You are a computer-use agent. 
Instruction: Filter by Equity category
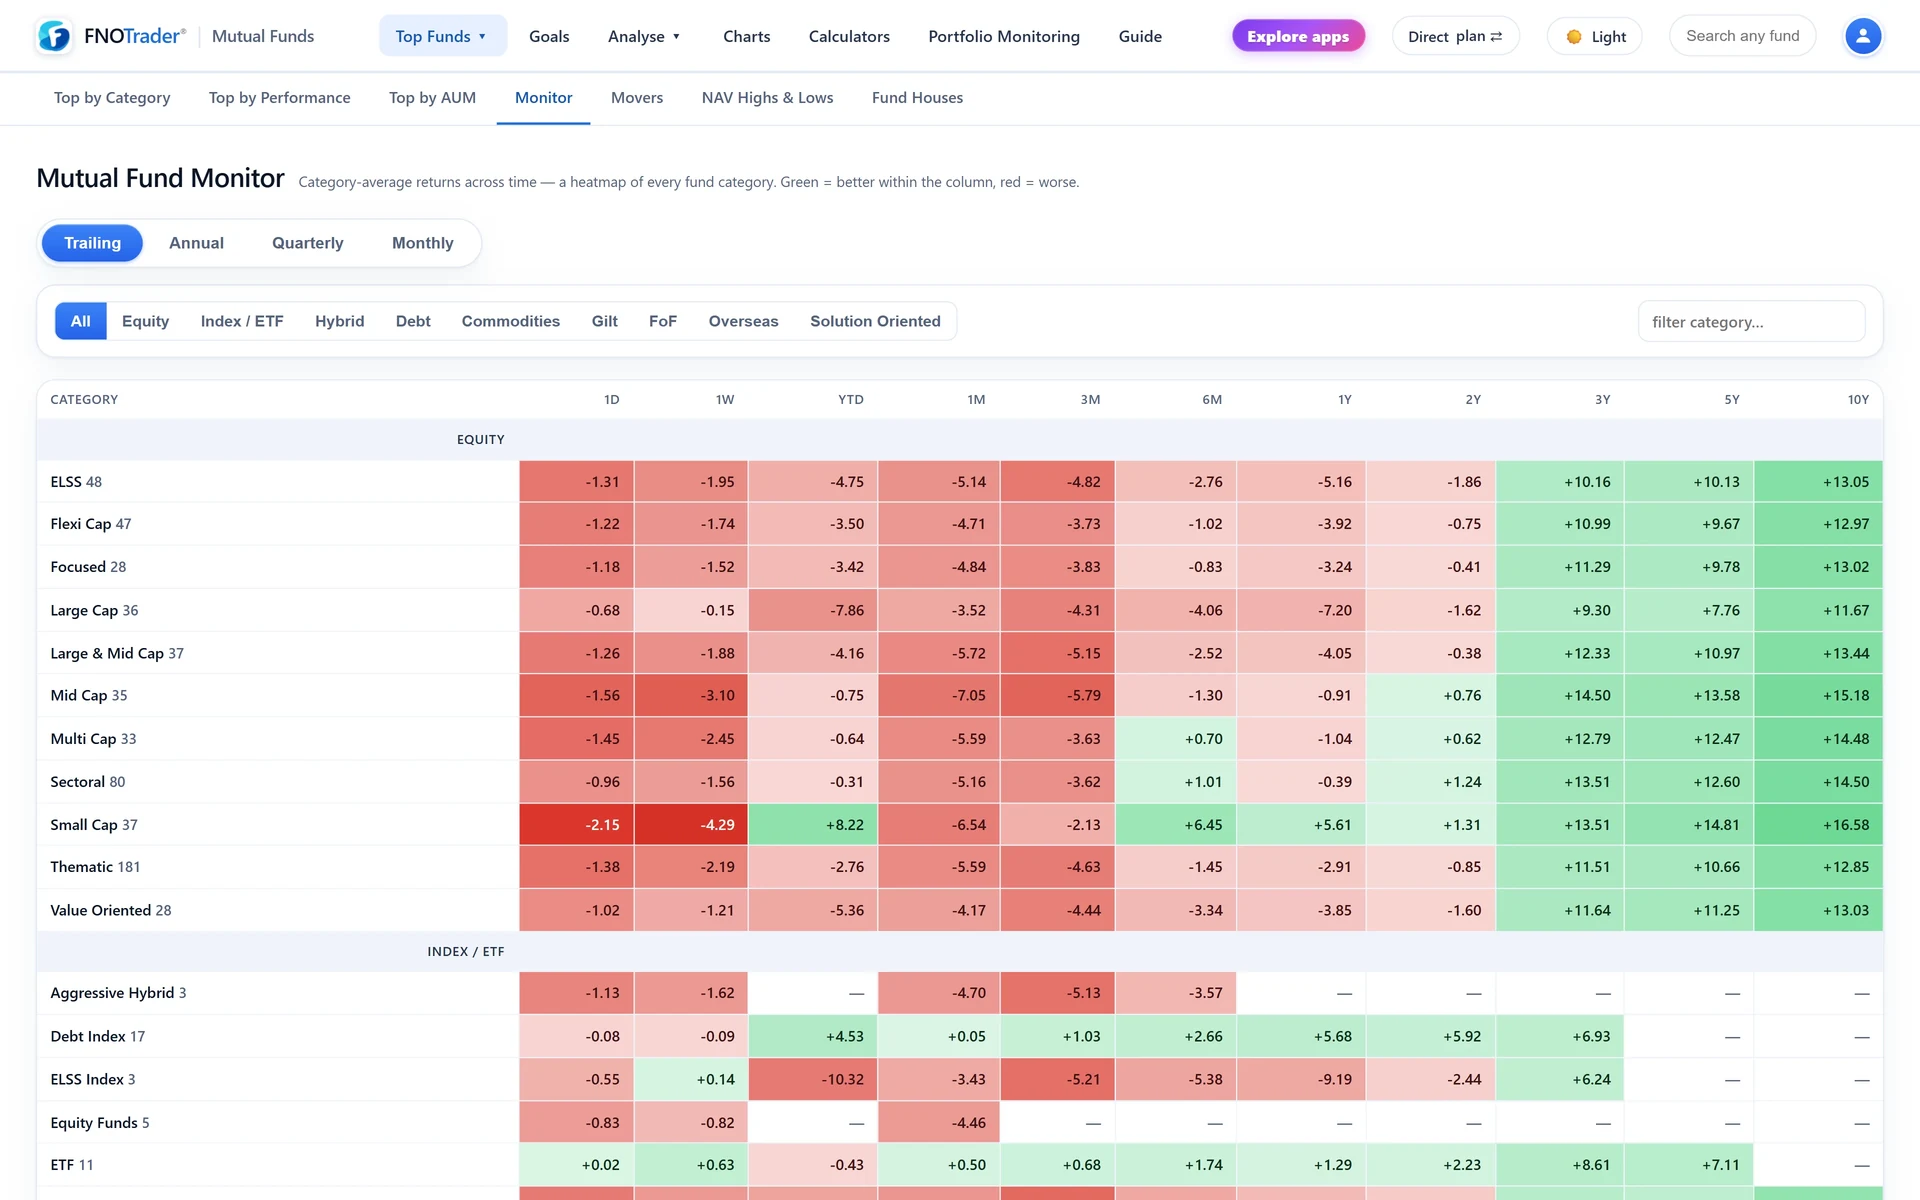(x=145, y=321)
